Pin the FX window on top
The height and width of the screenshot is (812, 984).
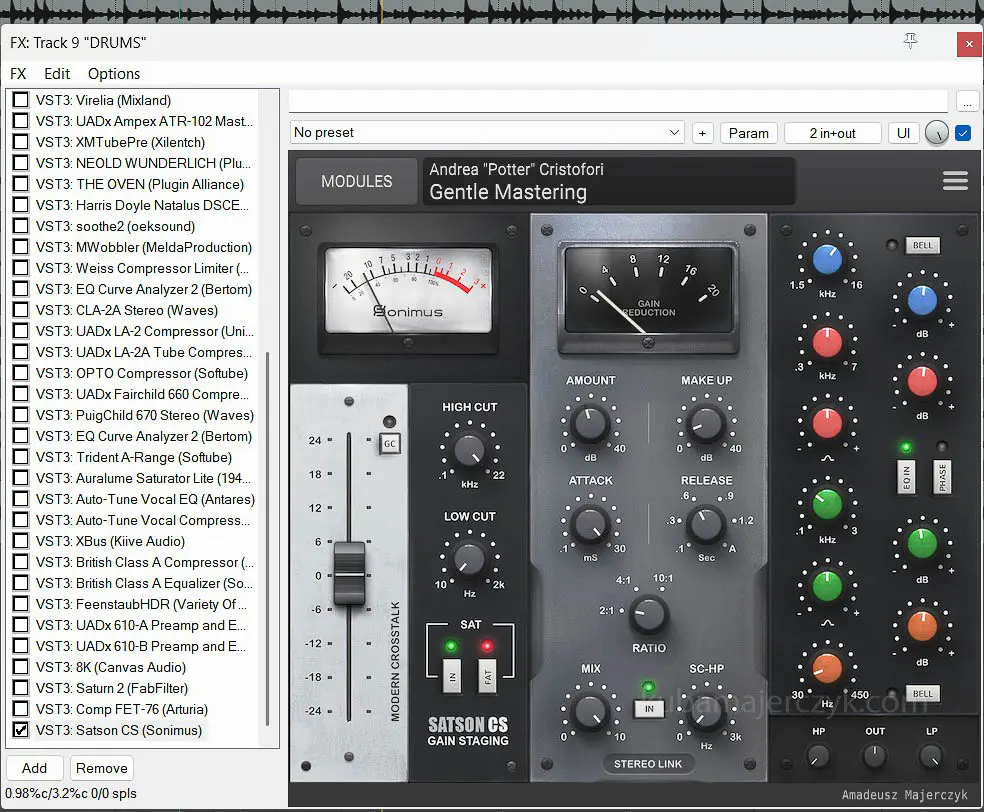(910, 41)
